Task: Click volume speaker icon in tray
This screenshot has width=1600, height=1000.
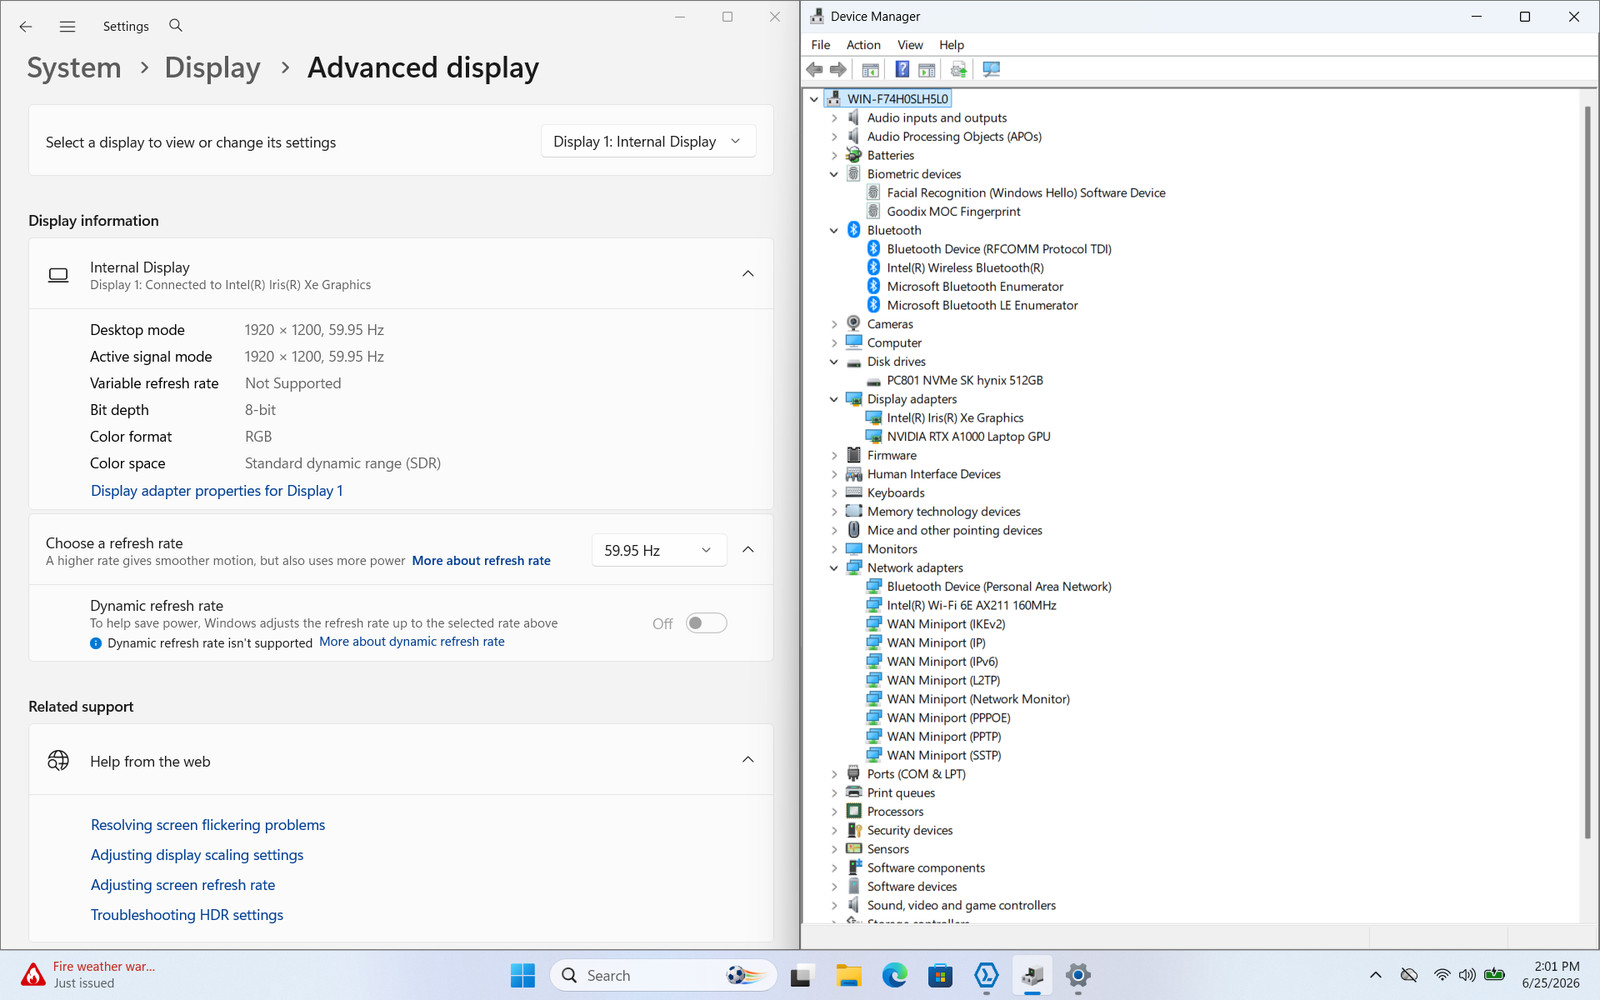Action: point(1467,975)
